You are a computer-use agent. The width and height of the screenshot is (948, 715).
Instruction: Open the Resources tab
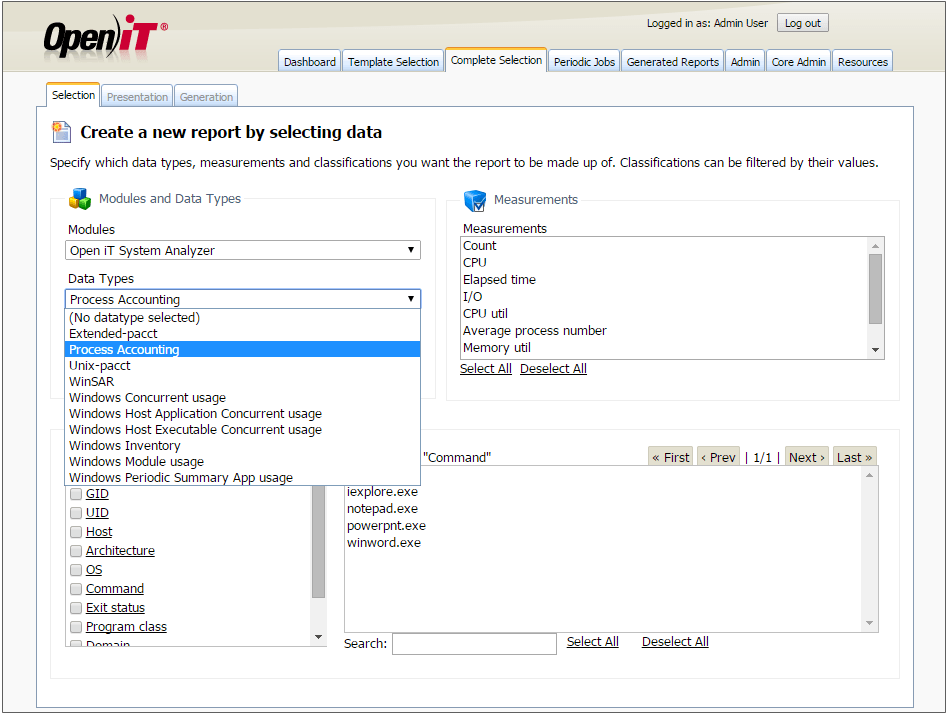862,62
